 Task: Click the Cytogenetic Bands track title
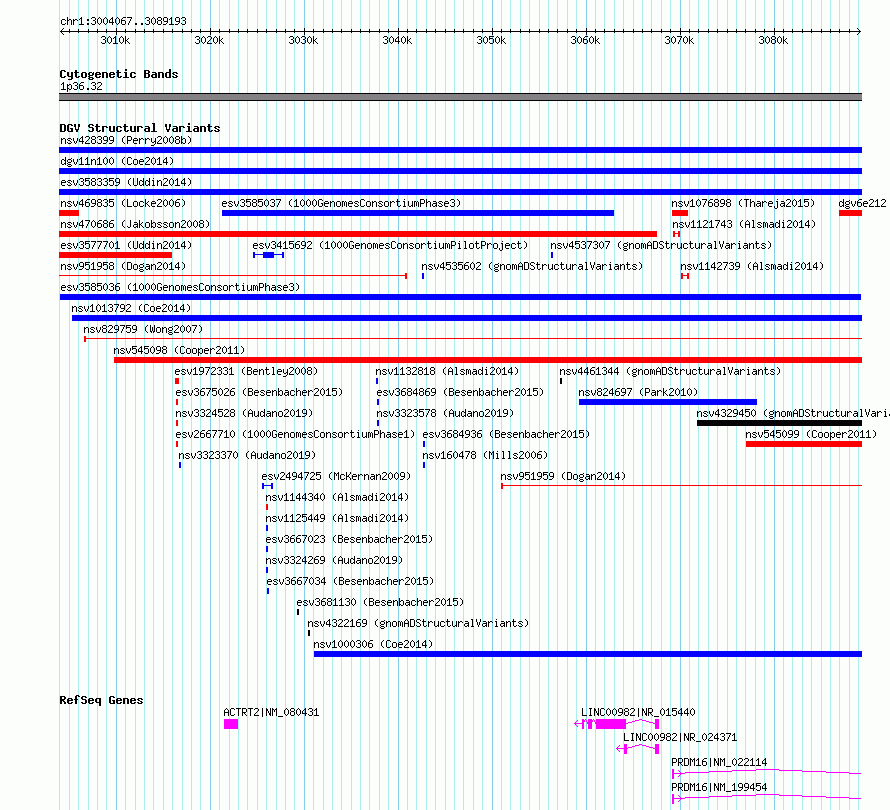[x=119, y=74]
